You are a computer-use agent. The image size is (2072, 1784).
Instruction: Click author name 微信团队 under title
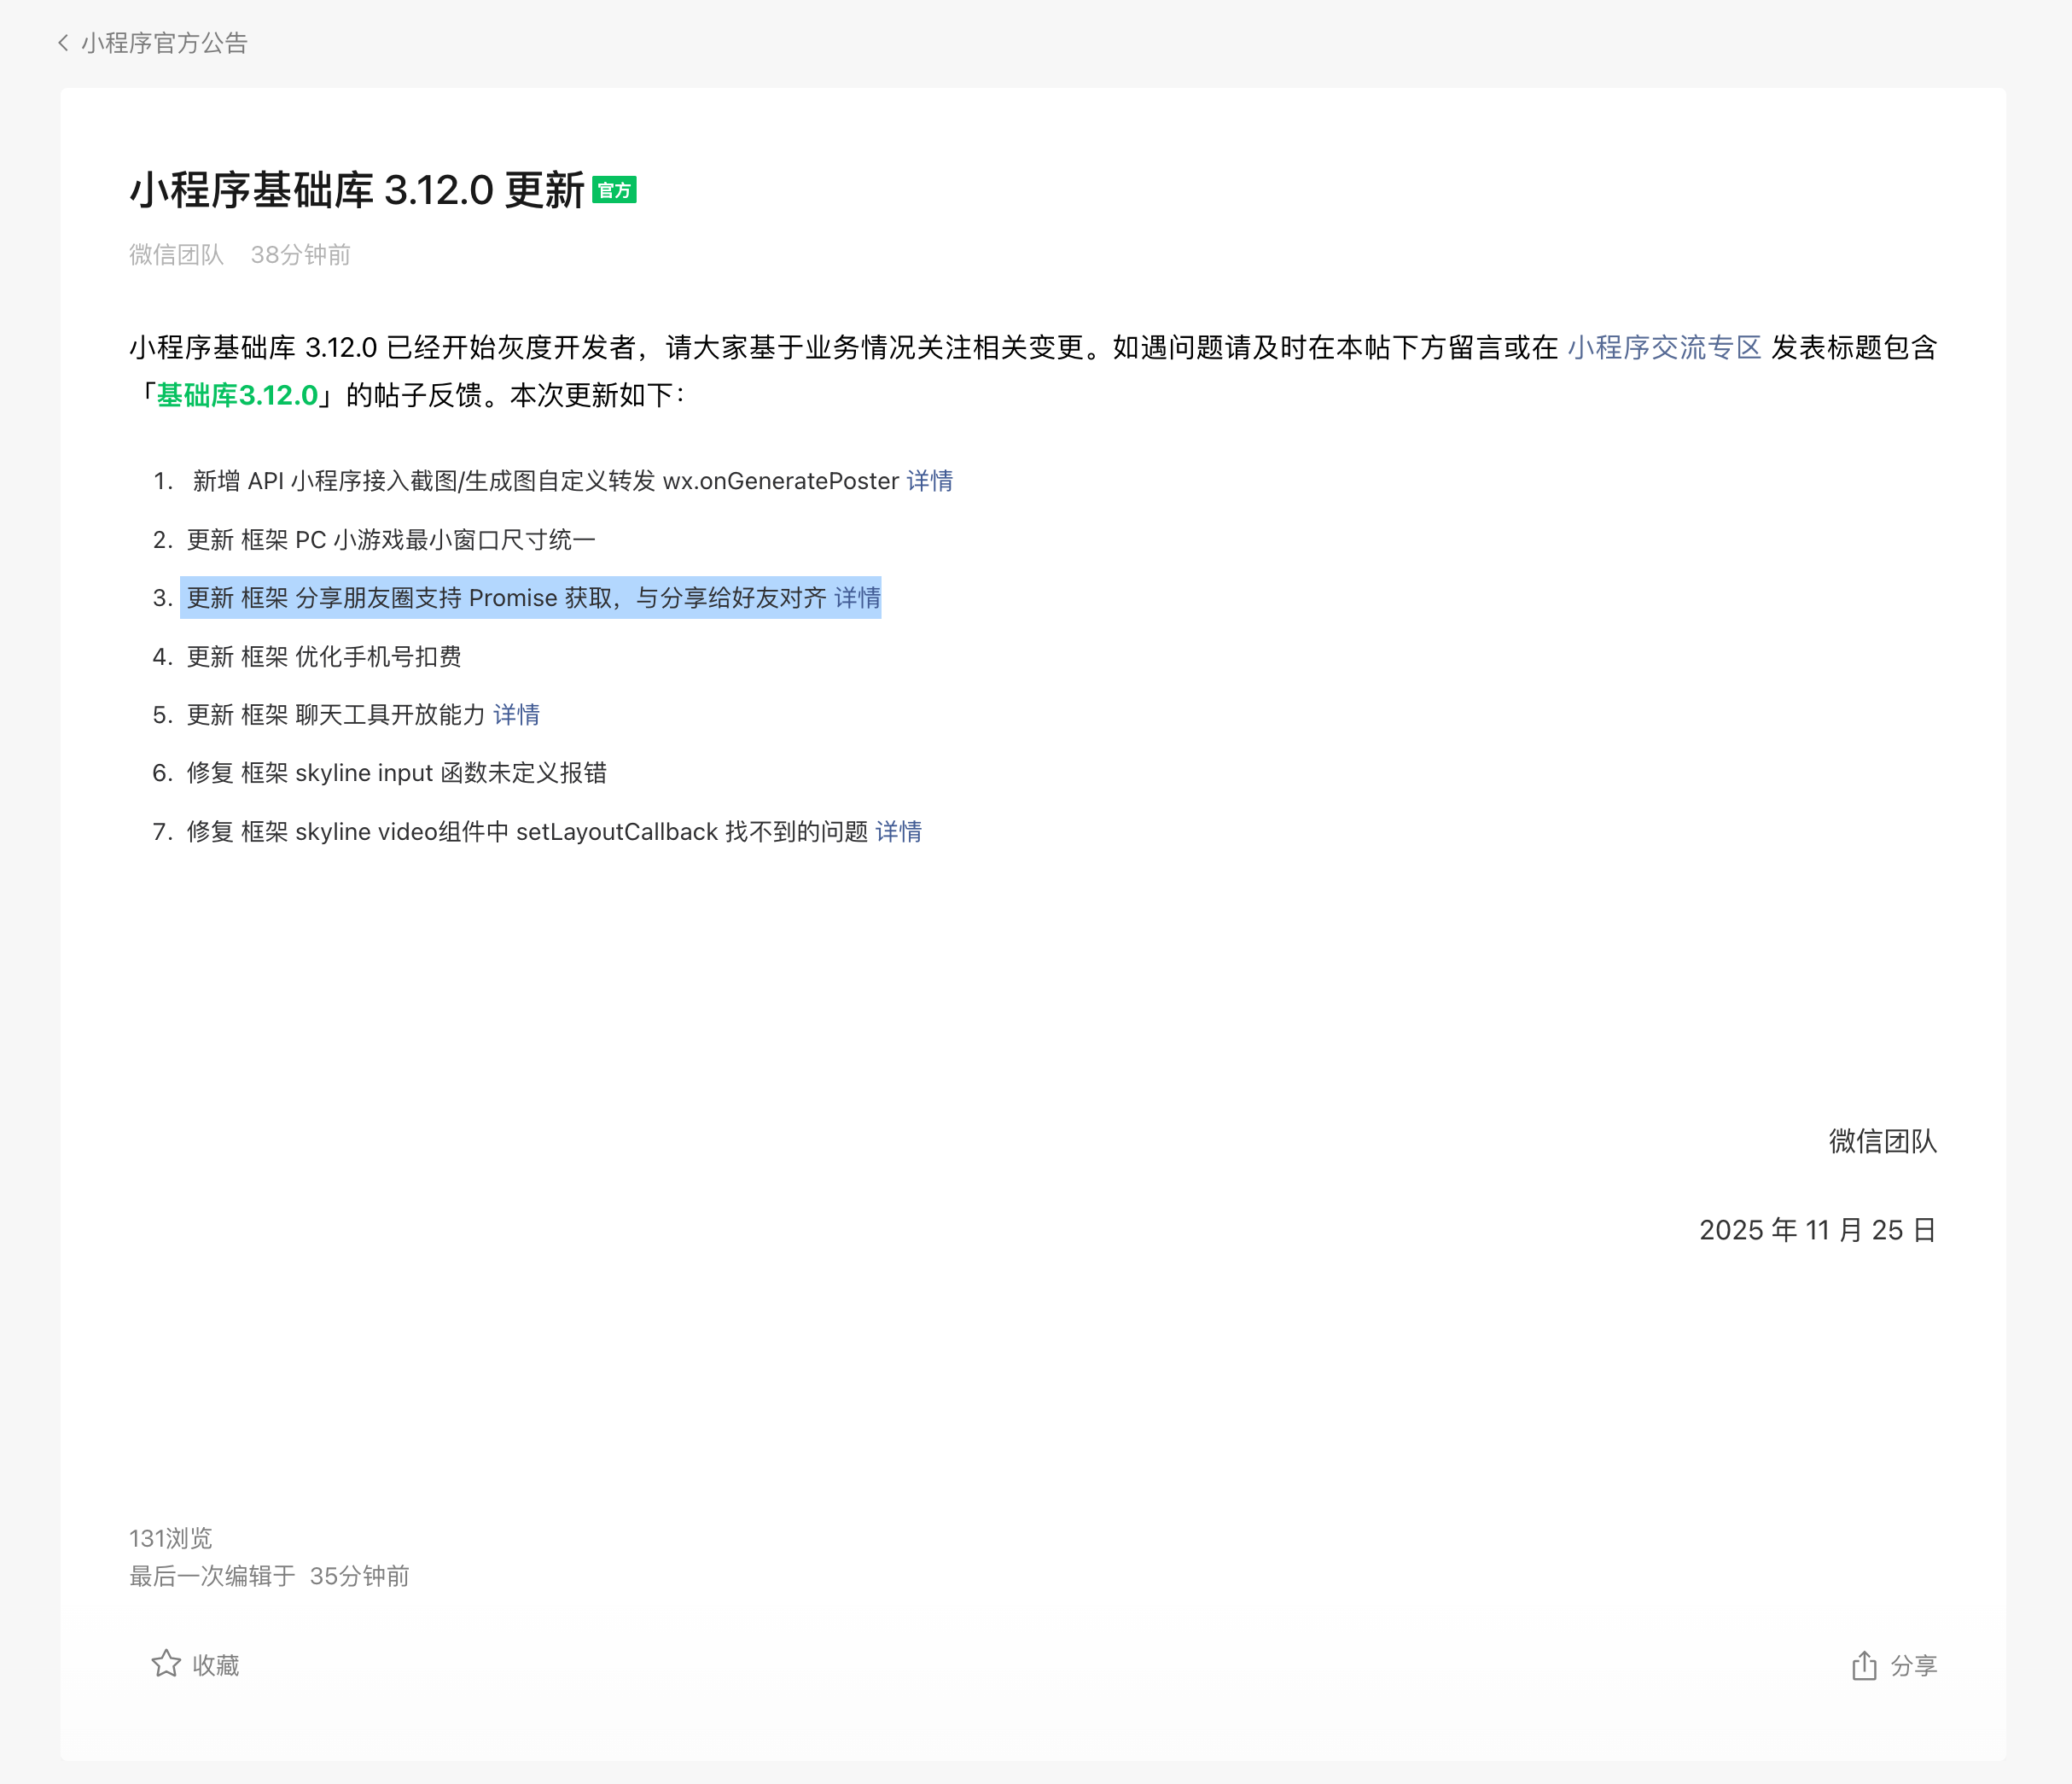click(x=176, y=255)
